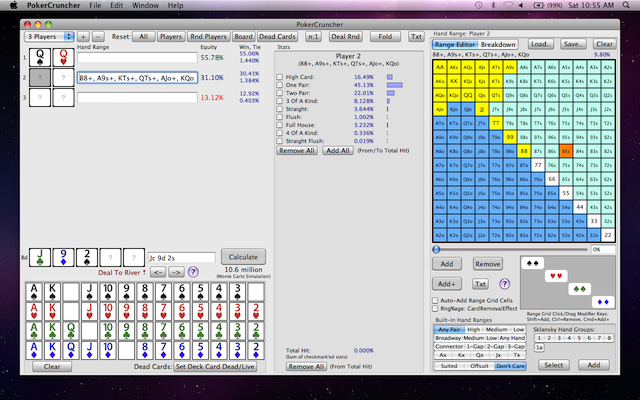Image resolution: width=640 pixels, height=400 pixels.
Task: Choose the Any Pair built-in range
Action: point(449,329)
